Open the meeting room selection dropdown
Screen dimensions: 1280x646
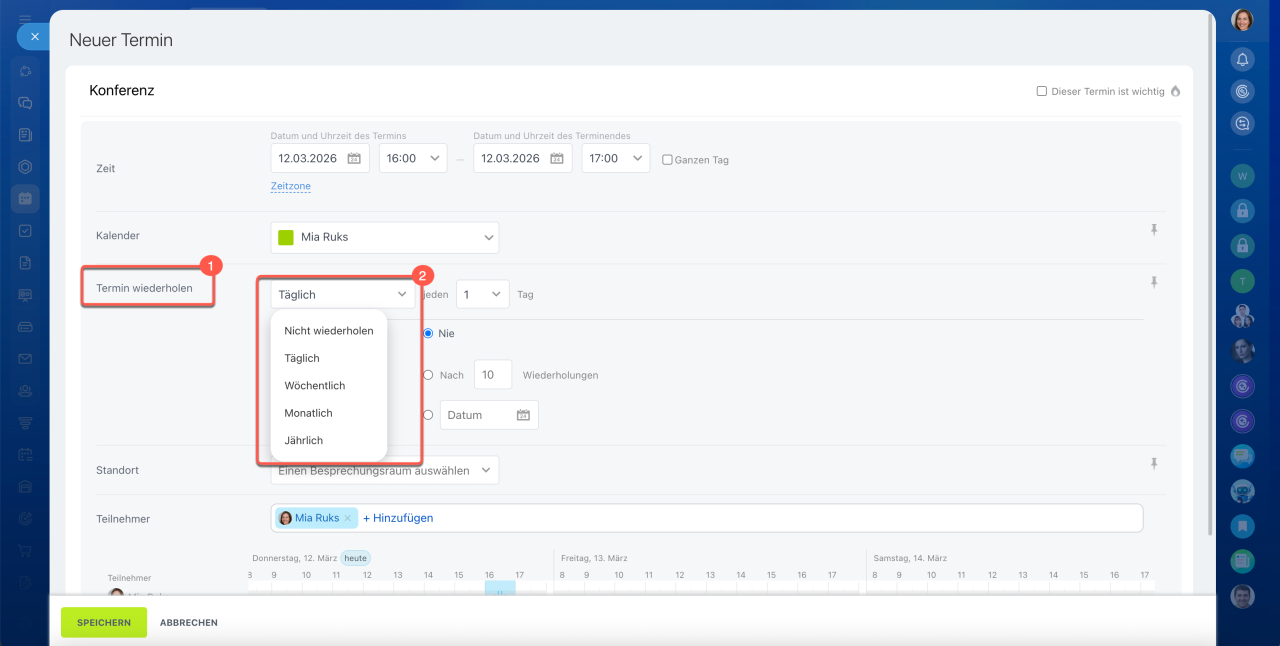[x=486, y=470]
